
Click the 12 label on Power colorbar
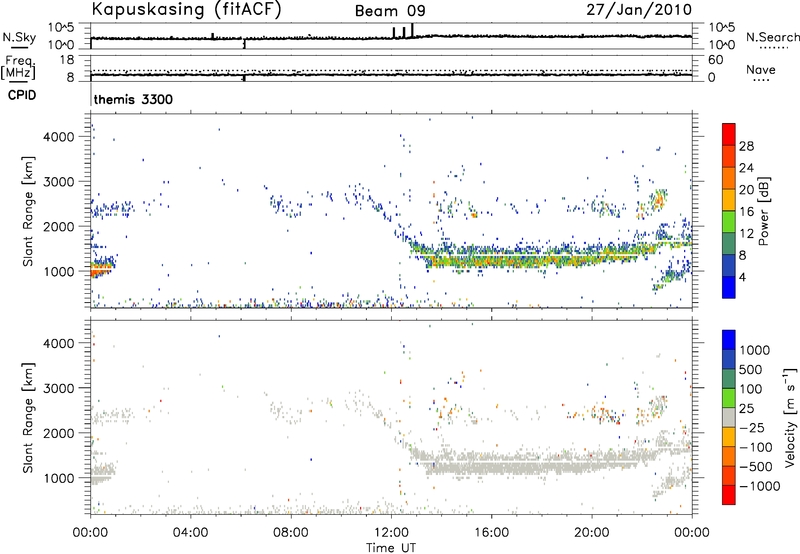tap(746, 234)
